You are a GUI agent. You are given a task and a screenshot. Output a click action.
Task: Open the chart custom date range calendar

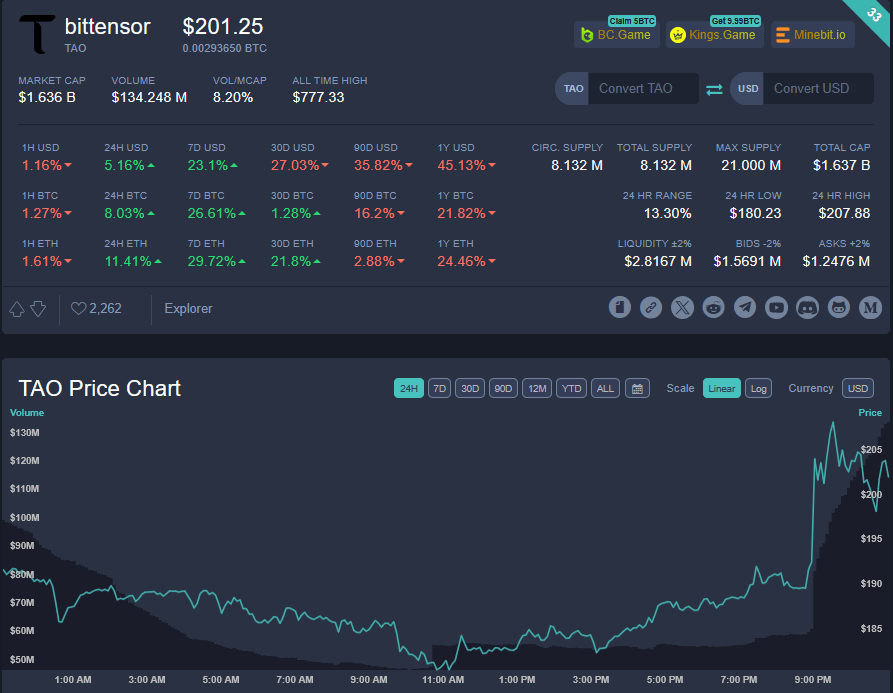pos(637,388)
